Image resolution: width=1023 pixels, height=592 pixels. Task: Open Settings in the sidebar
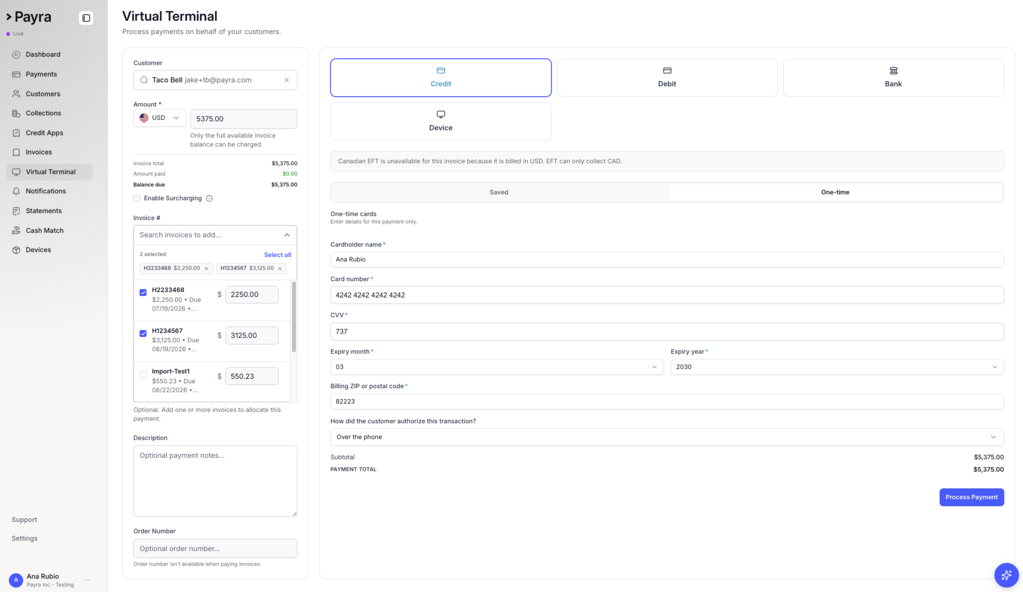(24, 538)
